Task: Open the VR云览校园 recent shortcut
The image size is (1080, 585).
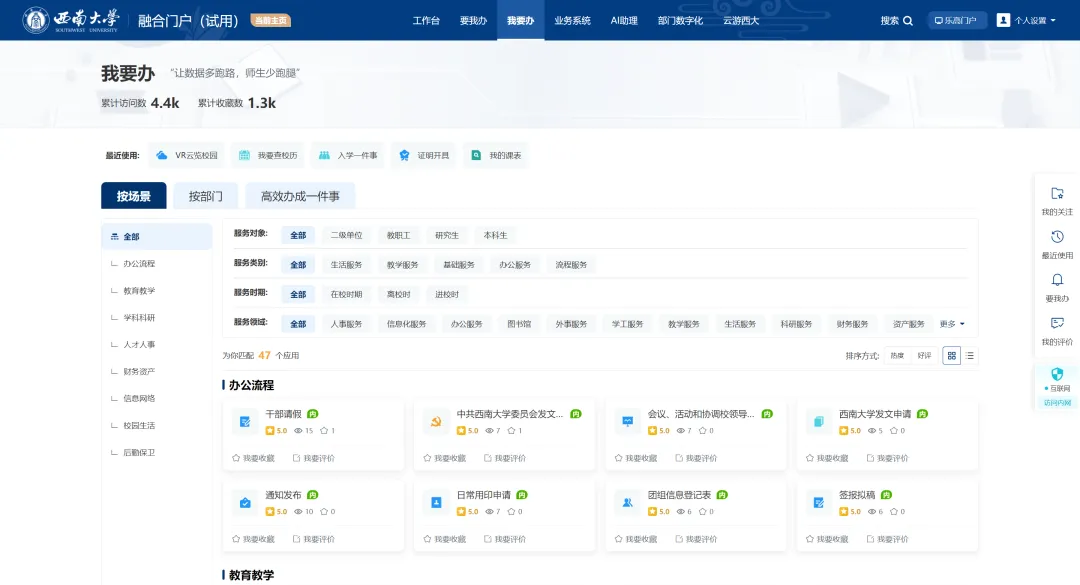Action: [186, 156]
